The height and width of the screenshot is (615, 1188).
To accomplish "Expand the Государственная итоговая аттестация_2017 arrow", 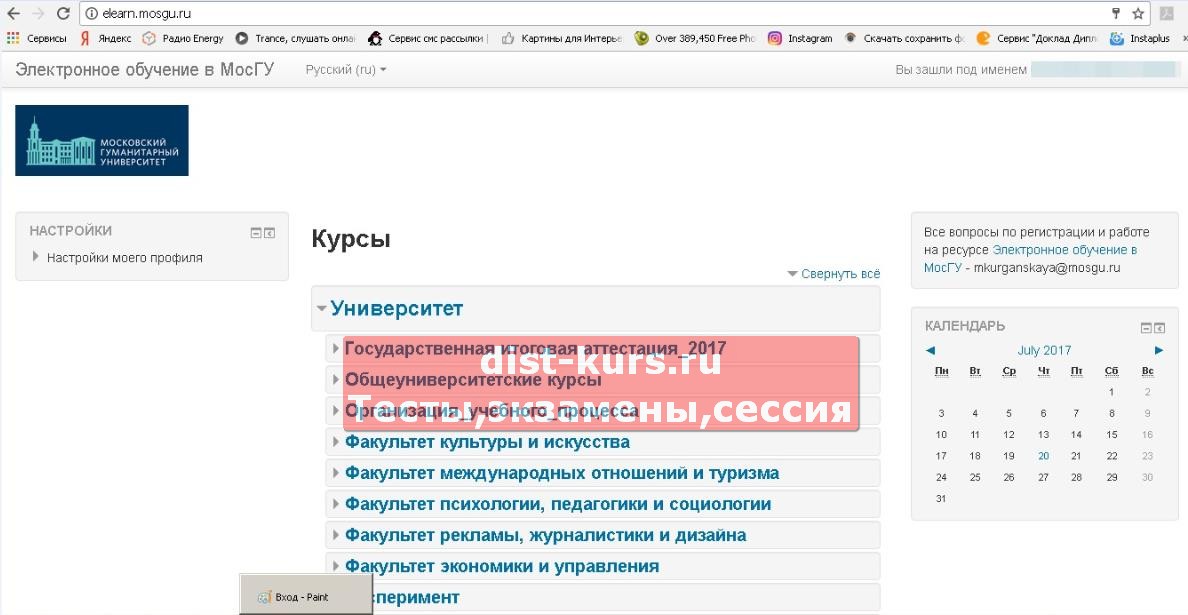I will click(x=336, y=348).
